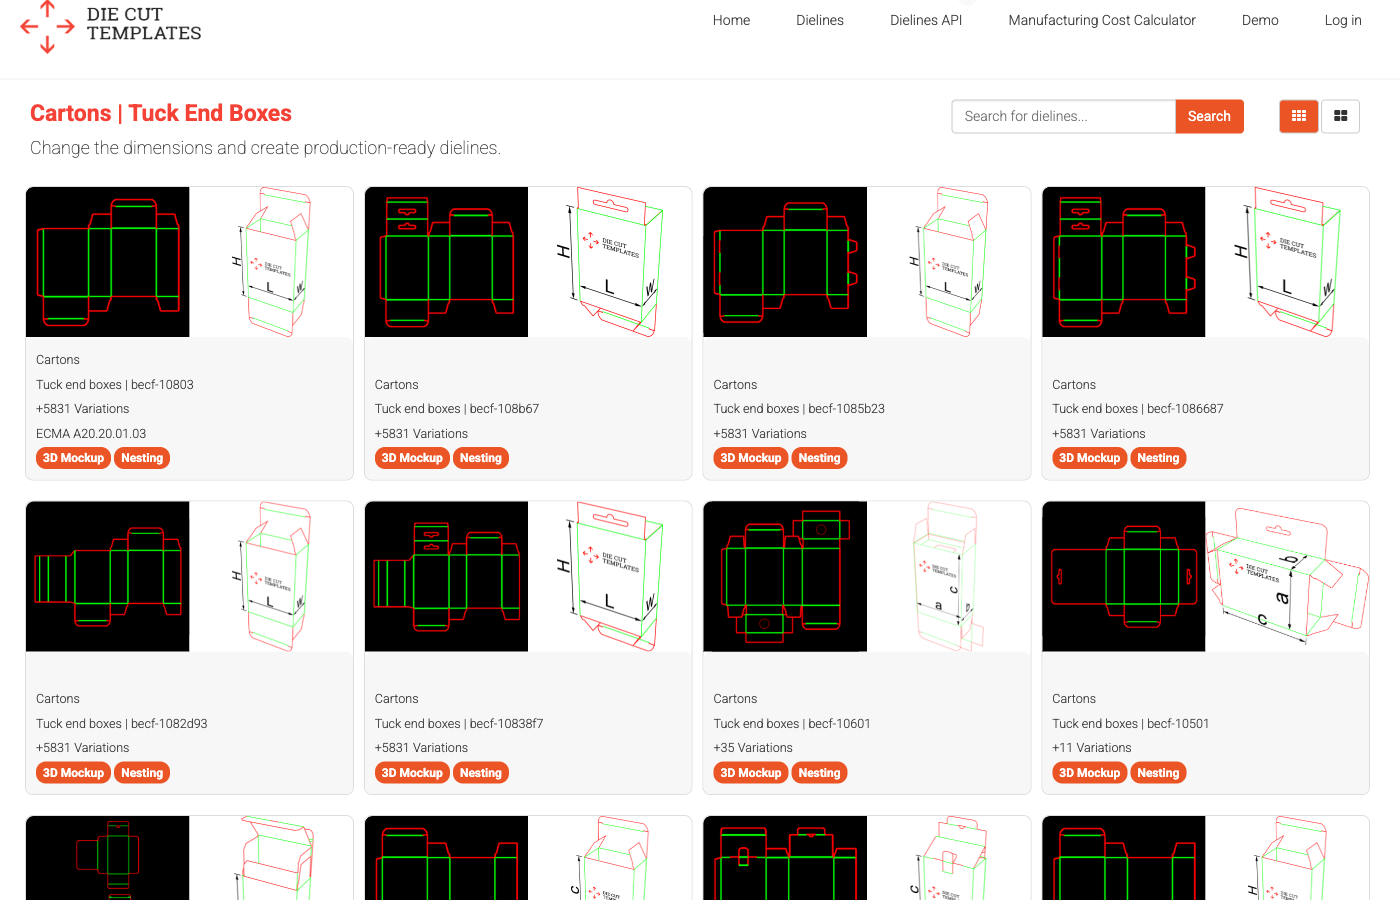Open 3D Mockup for becf-108b67
The width and height of the screenshot is (1400, 900).
coord(412,458)
